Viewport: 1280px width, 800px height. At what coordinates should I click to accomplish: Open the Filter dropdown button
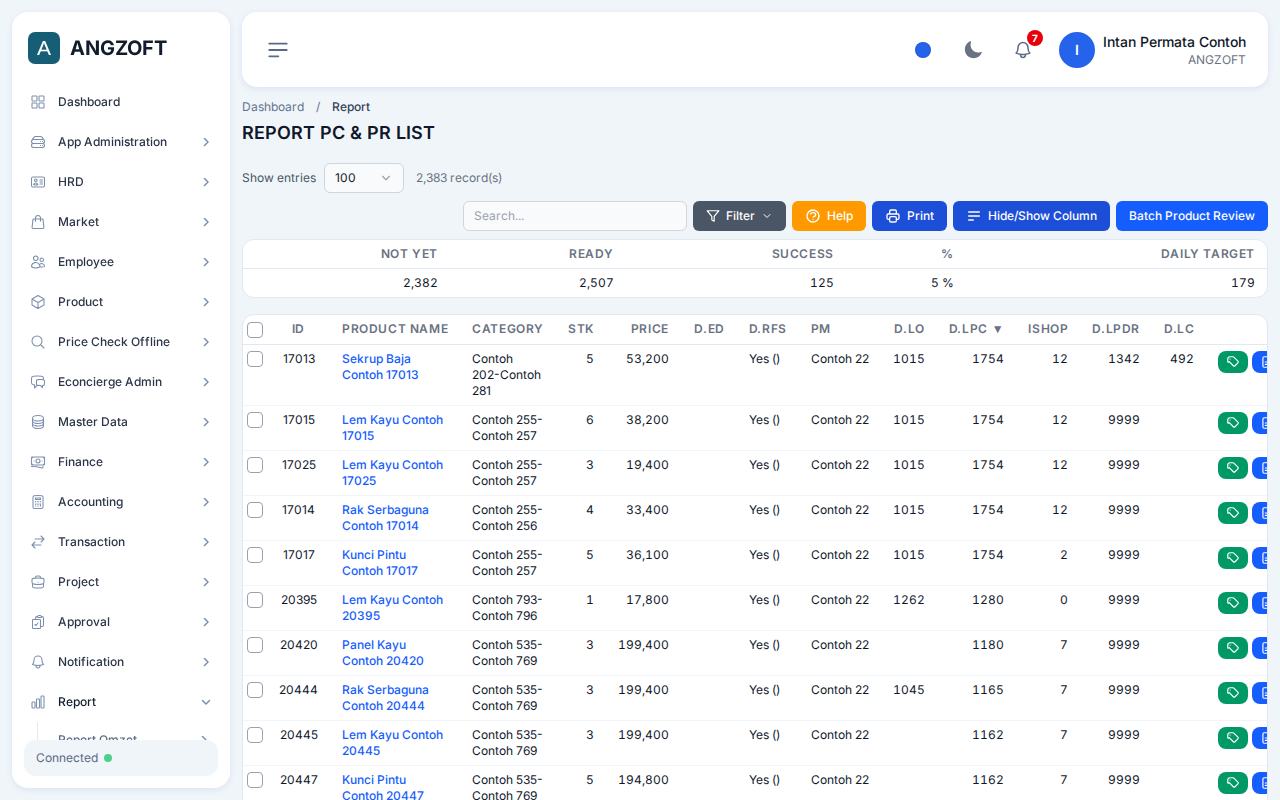739,216
